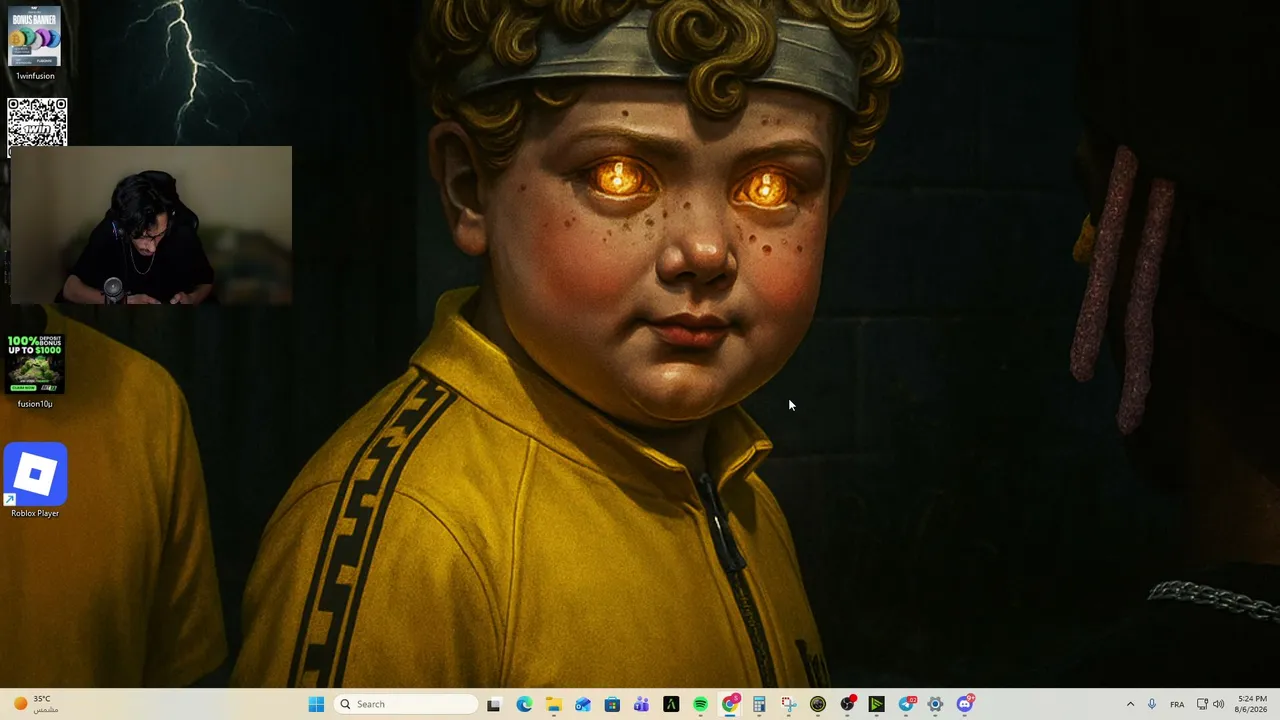Image resolution: width=1280 pixels, height=720 pixels.
Task: Open the green play-arrow app on taskbar
Action: 876,704
